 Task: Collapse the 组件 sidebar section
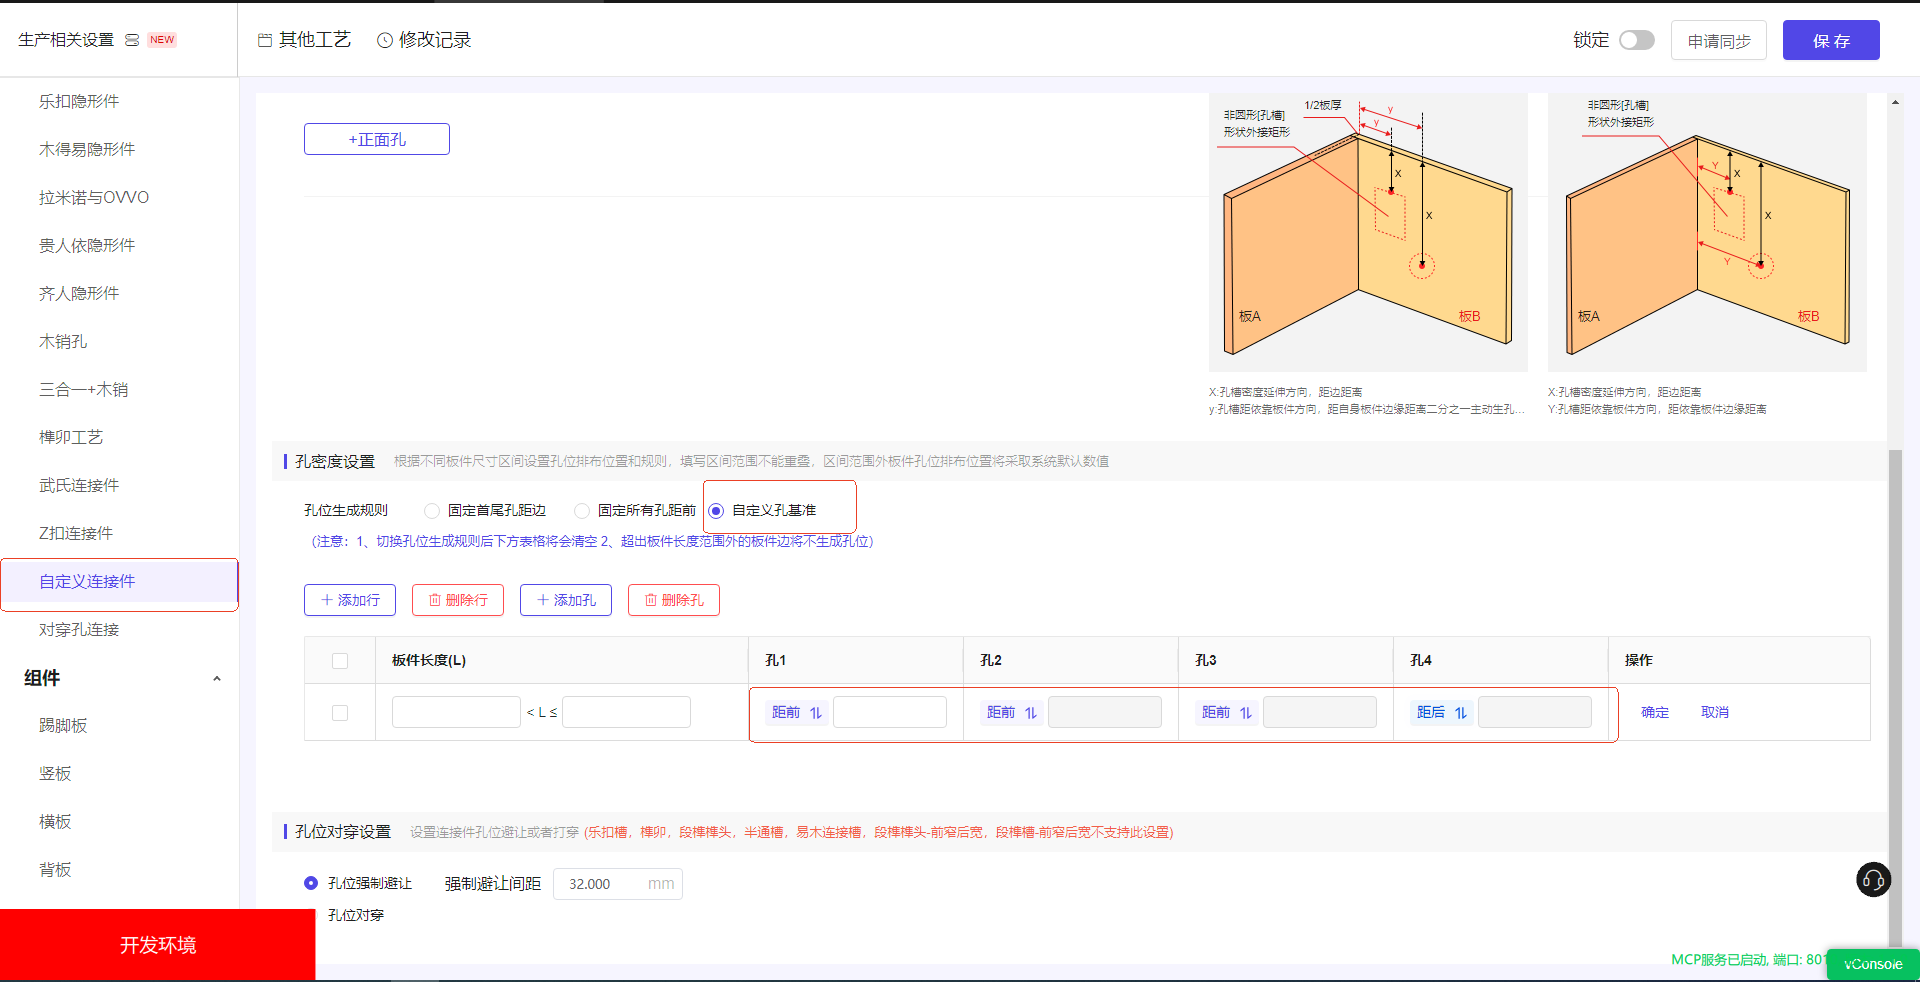(217, 679)
